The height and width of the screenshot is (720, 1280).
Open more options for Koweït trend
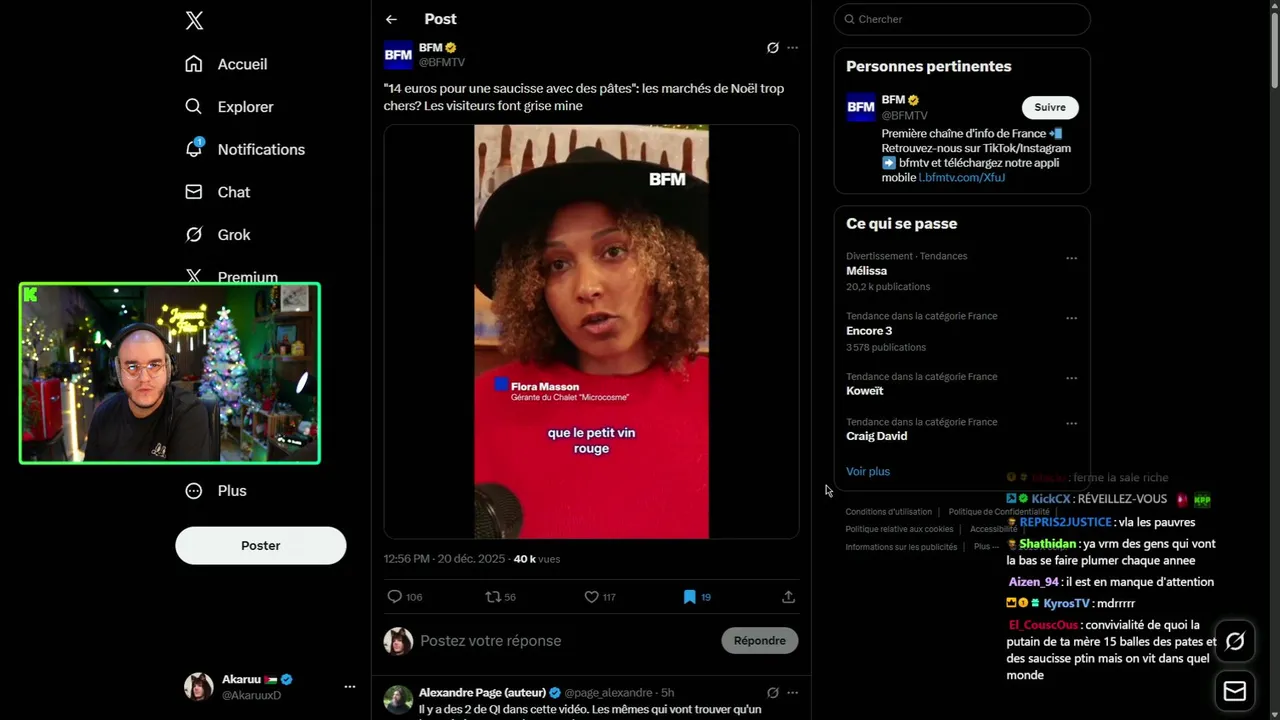point(1071,379)
